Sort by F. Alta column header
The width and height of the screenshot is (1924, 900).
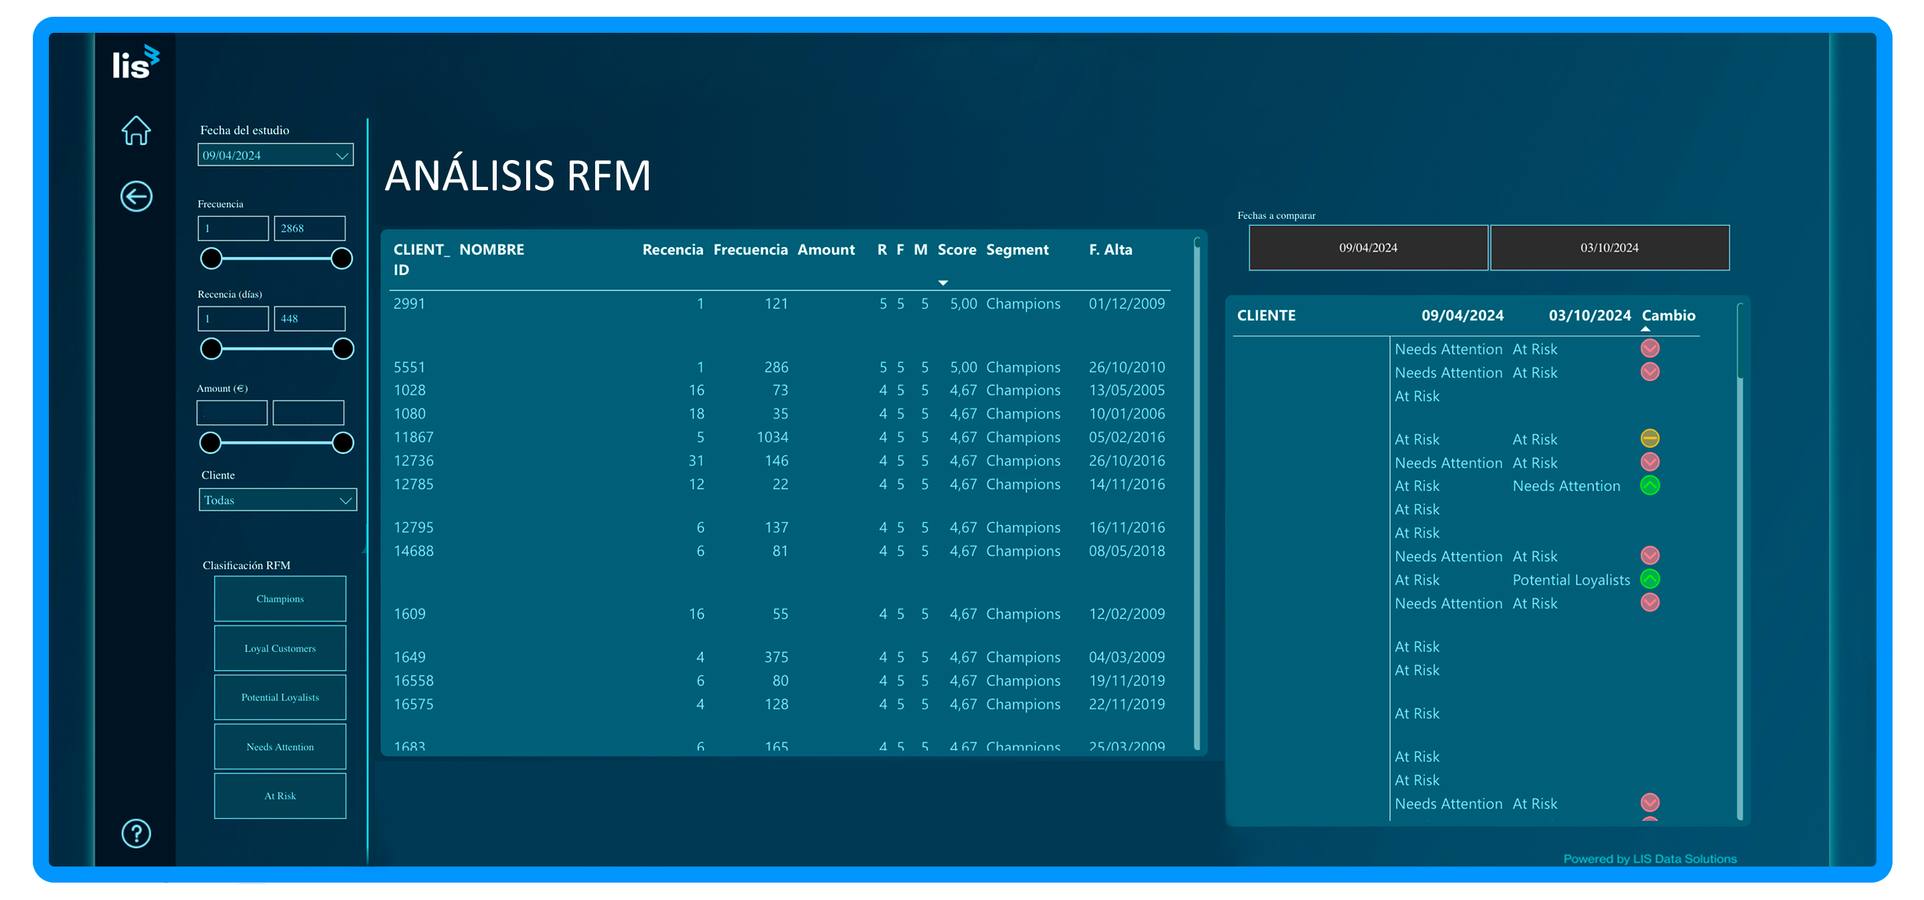pos(1110,249)
